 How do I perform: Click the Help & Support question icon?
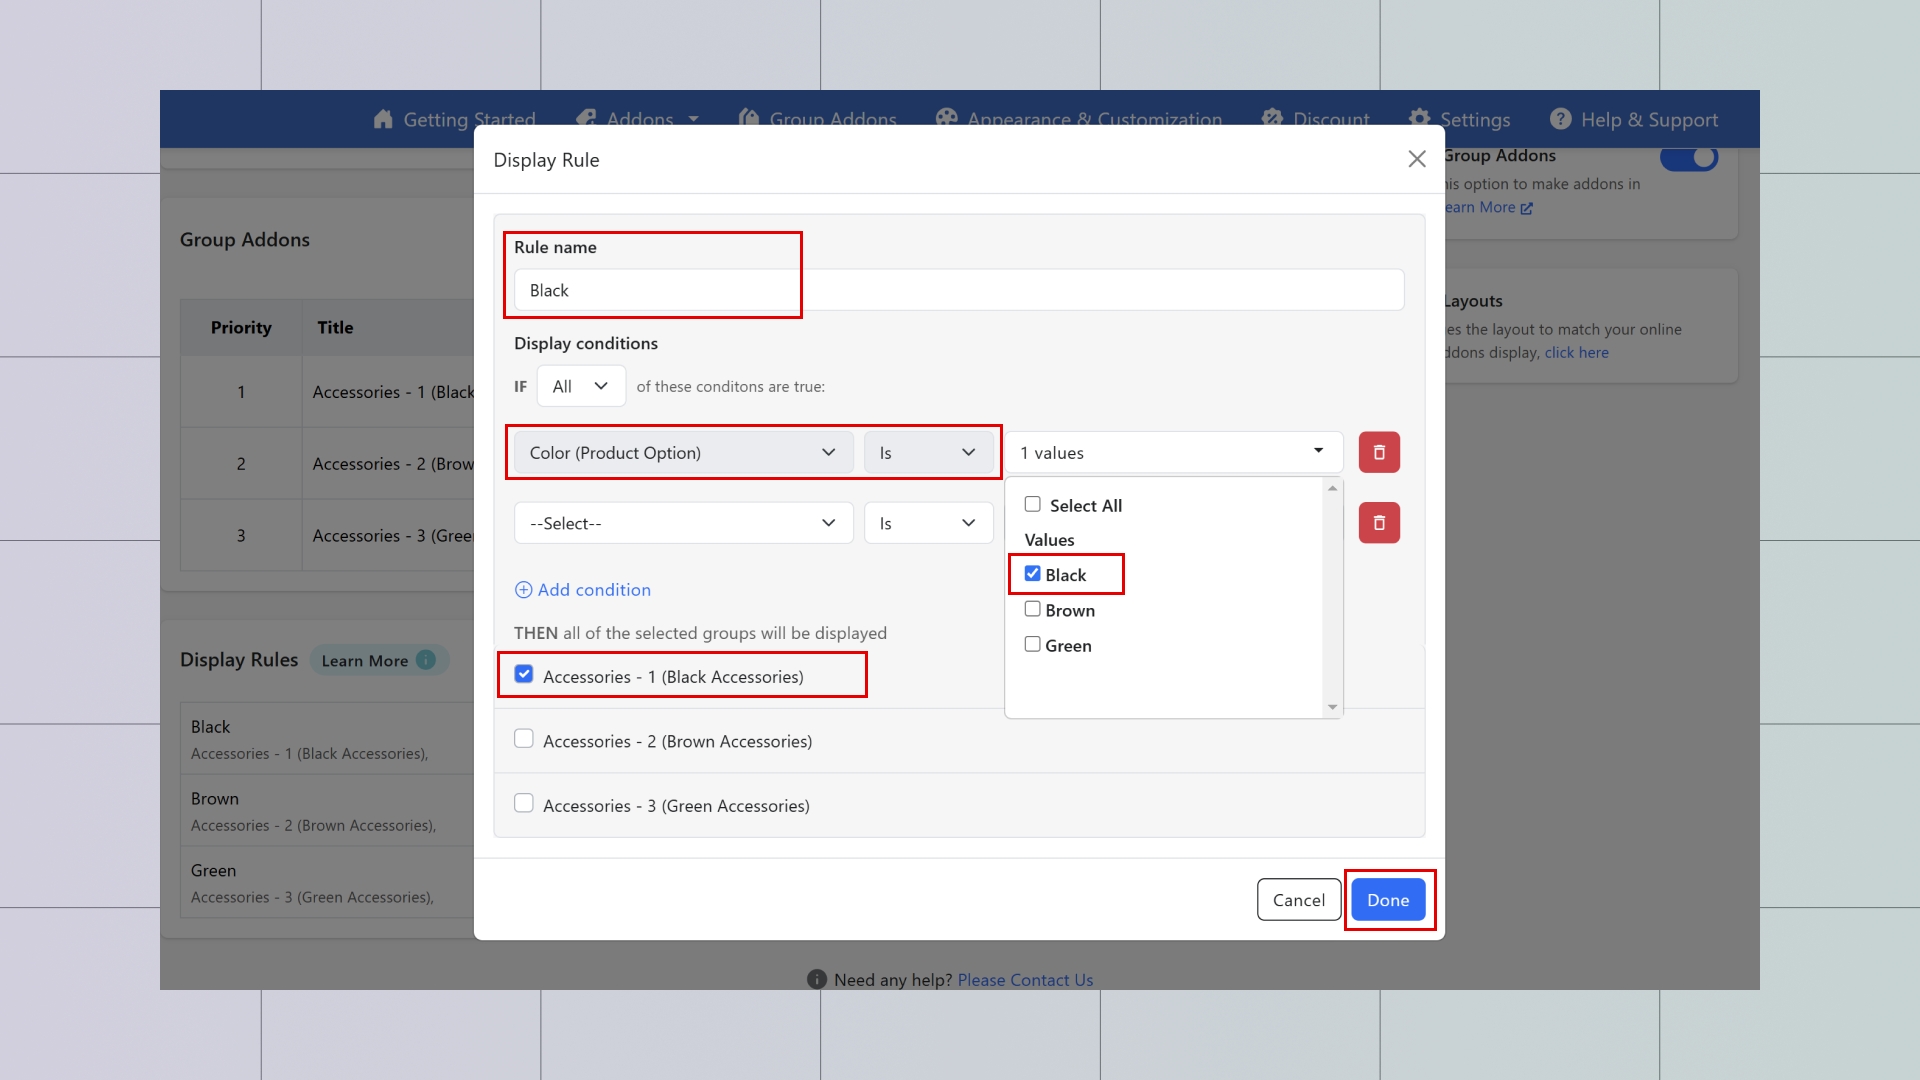[1560, 119]
